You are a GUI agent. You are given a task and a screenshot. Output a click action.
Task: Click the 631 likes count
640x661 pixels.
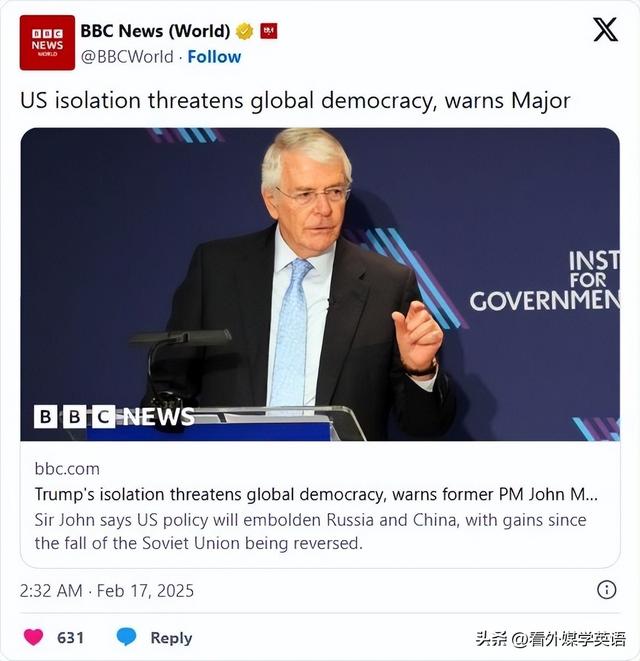70,638
